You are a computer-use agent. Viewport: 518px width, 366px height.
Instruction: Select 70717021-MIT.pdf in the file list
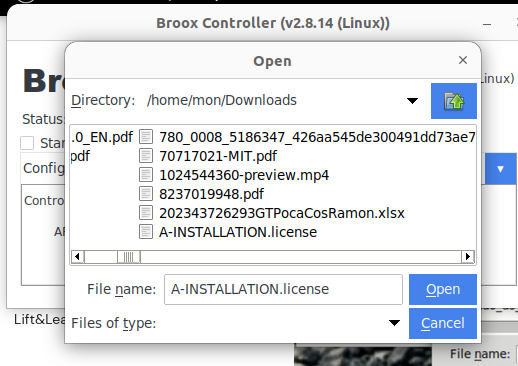(218, 156)
